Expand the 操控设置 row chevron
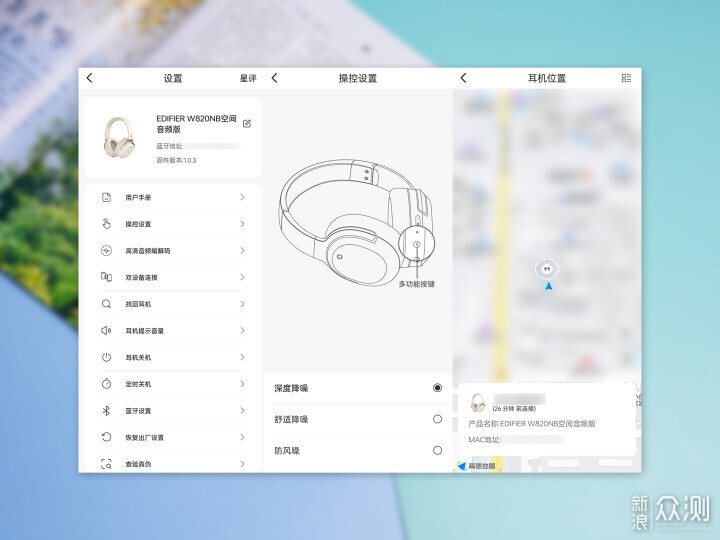This screenshot has height=540, width=720. click(242, 224)
